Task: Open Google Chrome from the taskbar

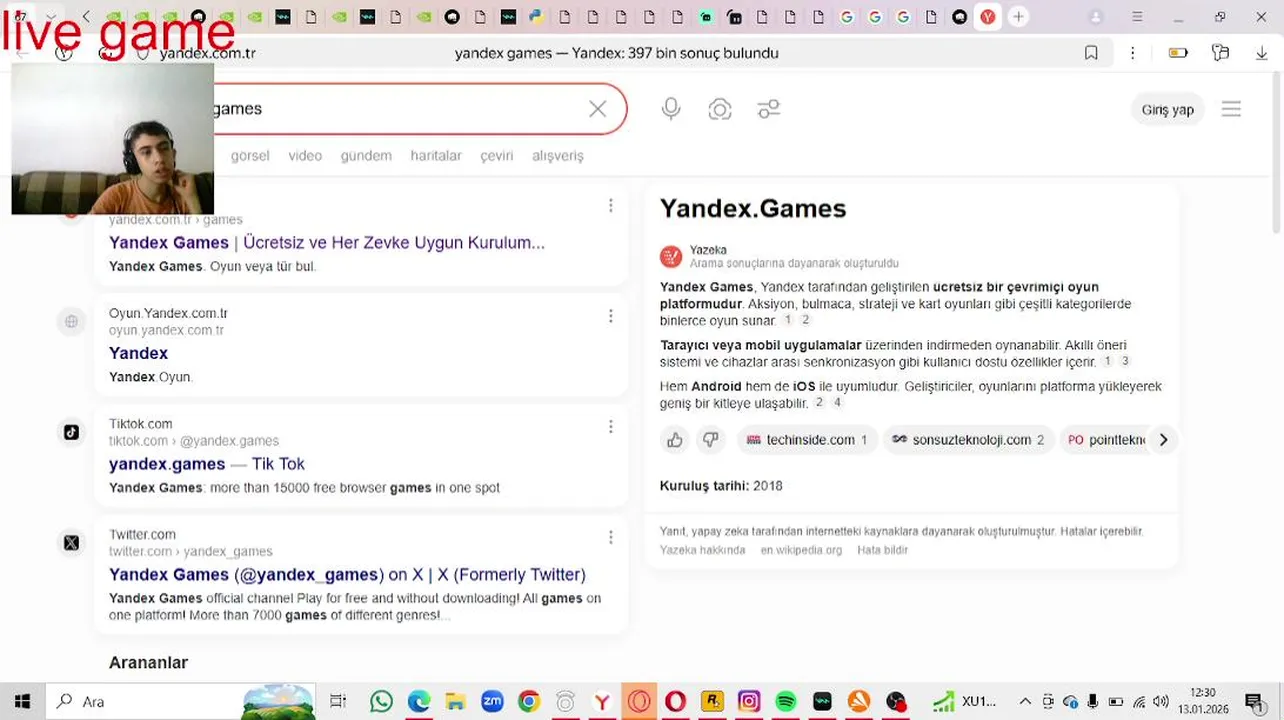Action: [529, 701]
